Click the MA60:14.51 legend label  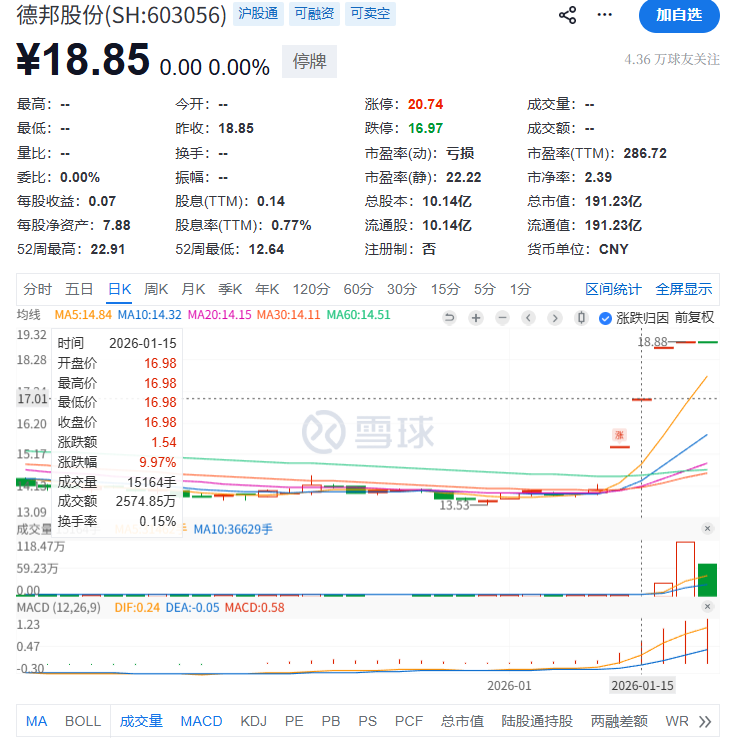358,315
